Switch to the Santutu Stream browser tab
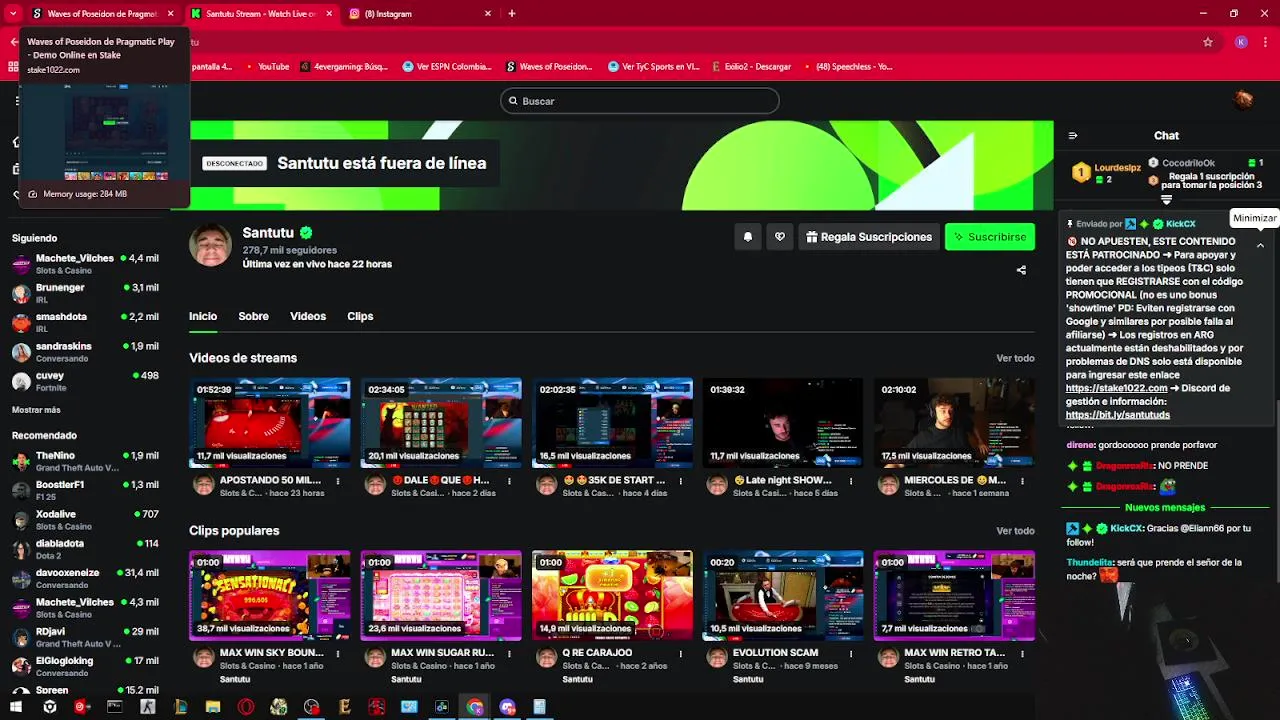Screen dimensions: 1280x720 [261, 14]
